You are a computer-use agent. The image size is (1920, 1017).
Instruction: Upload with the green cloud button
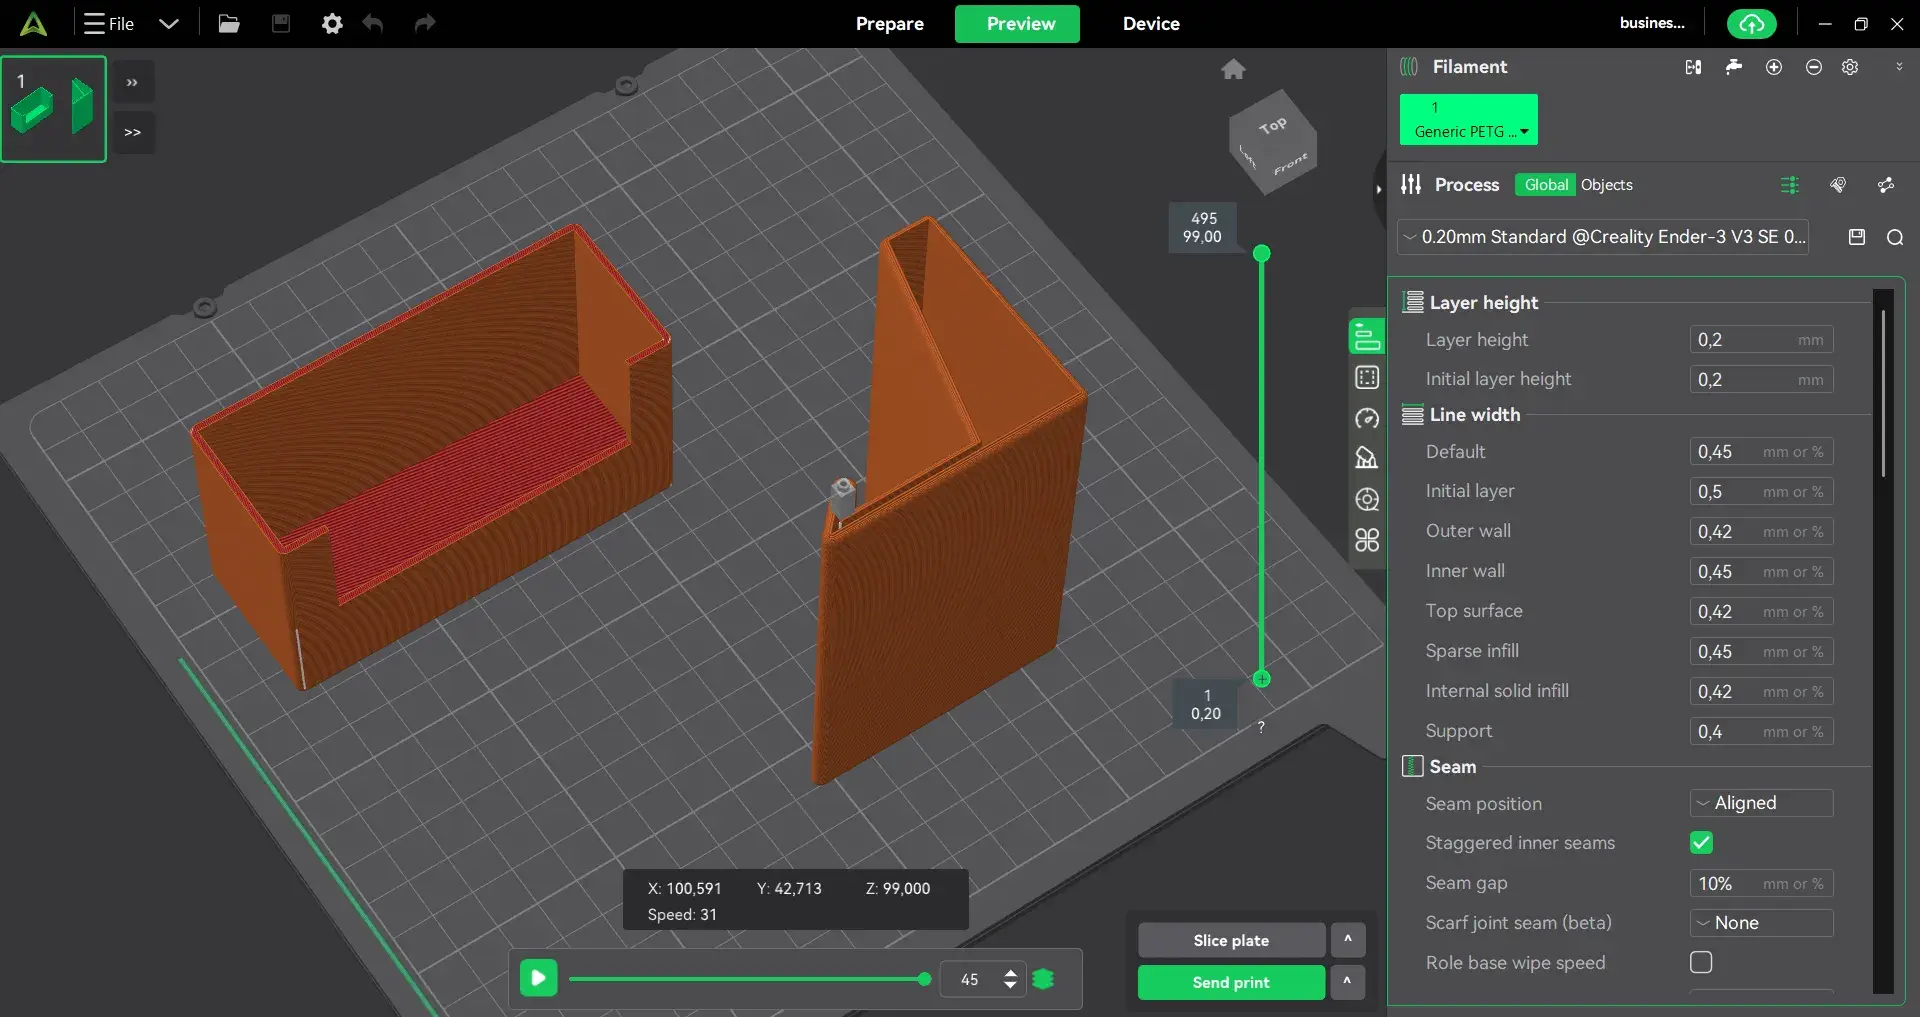[x=1752, y=24]
